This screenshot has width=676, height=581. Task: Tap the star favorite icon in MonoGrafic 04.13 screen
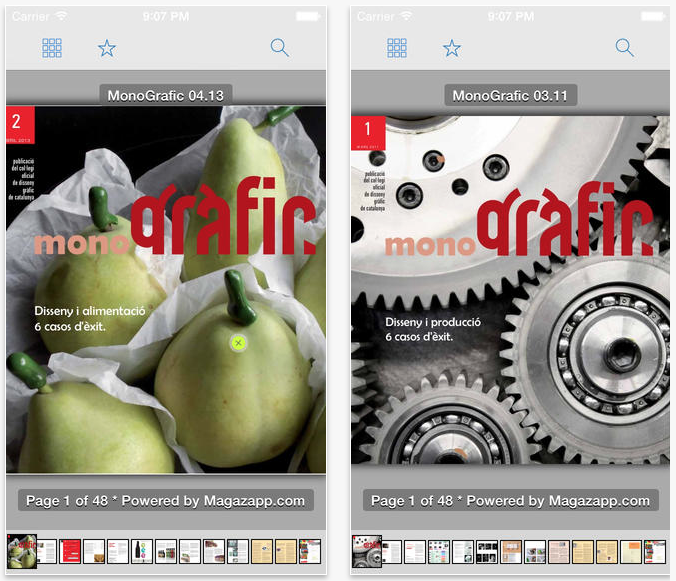point(107,48)
